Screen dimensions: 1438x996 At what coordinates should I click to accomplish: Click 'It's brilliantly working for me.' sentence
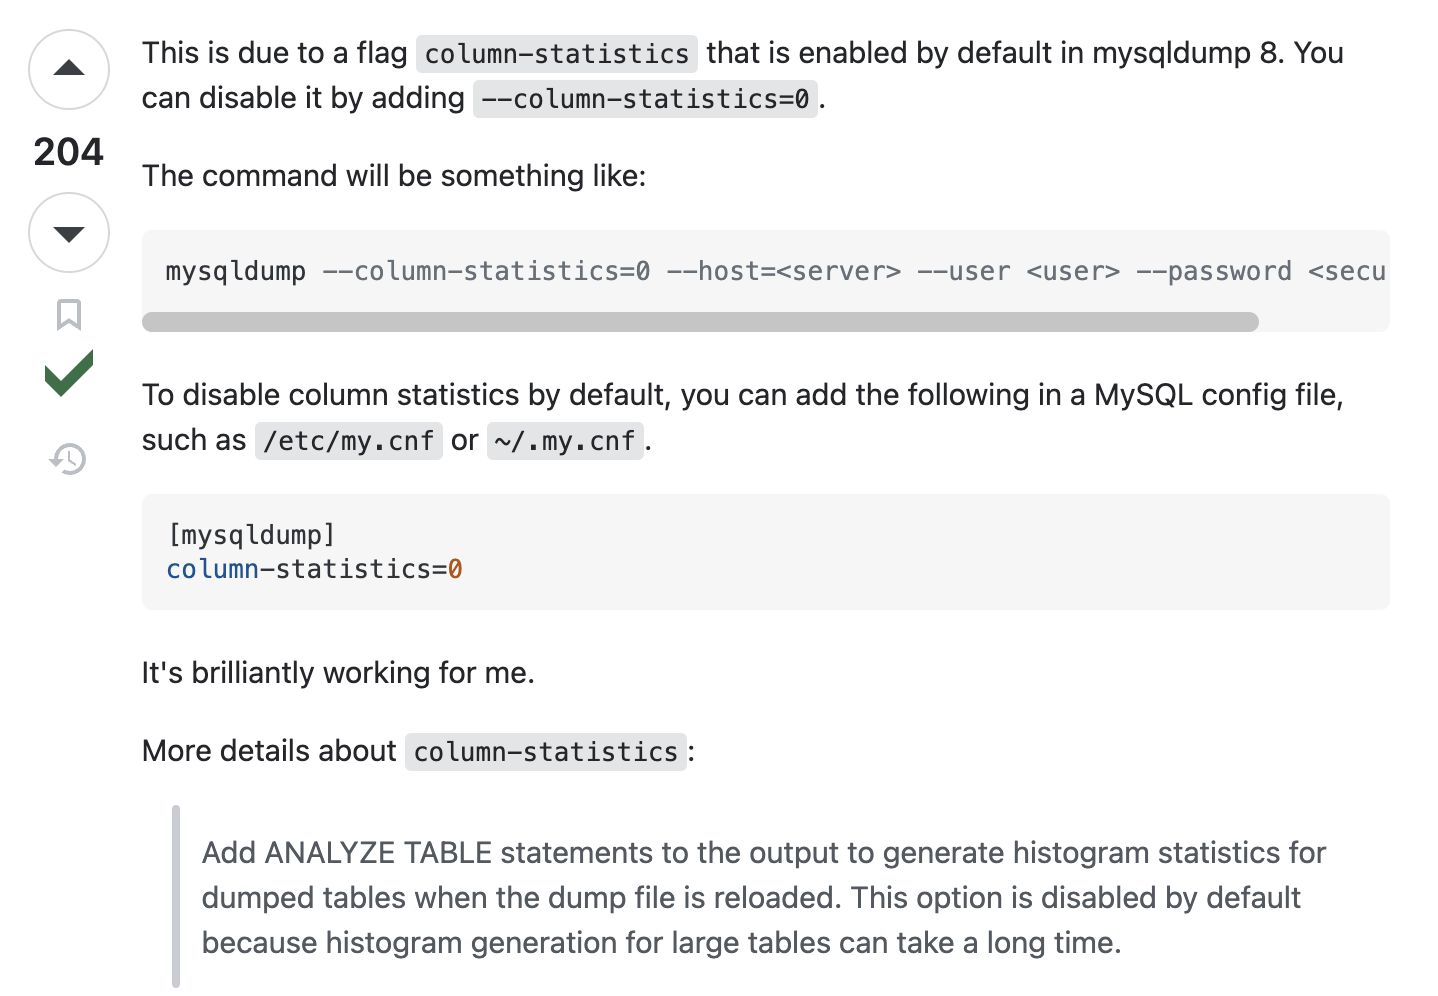[338, 673]
